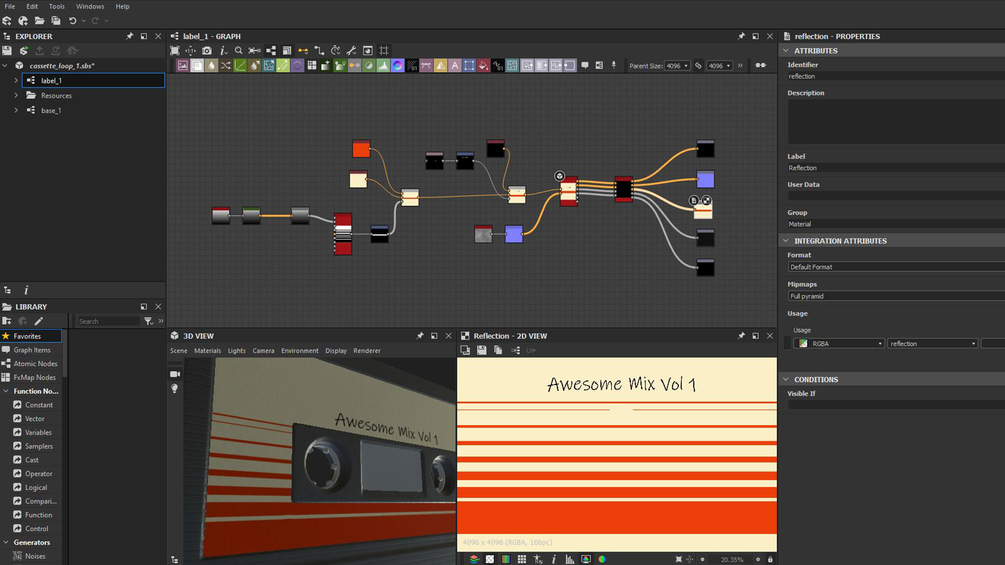This screenshot has height=565, width=1005.
Task: Expand the base_1 graph in Explorer
Action: tap(16, 110)
